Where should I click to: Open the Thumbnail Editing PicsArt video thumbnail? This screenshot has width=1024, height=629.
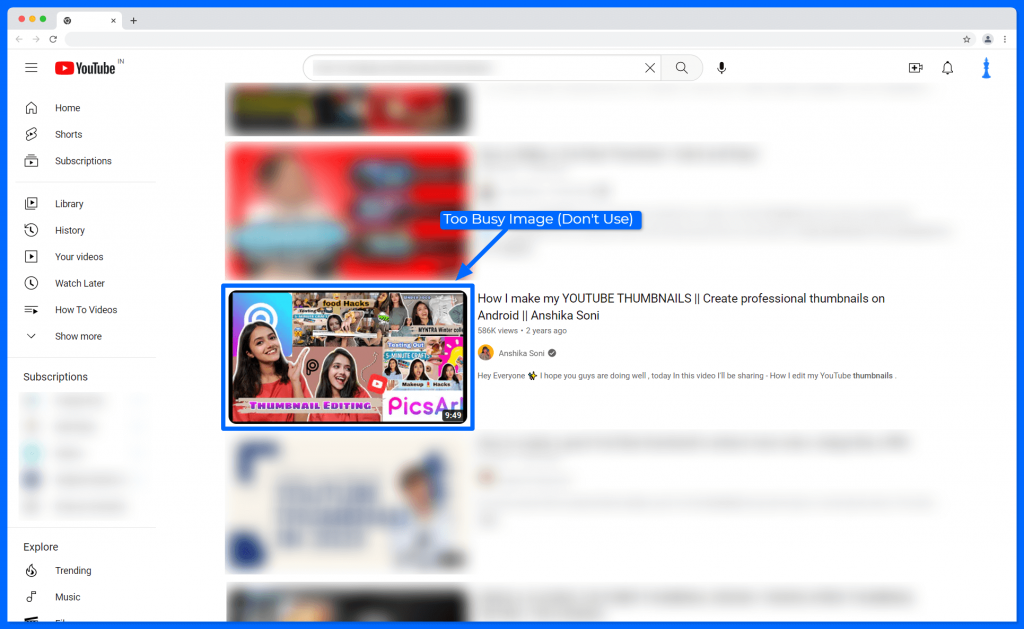tap(347, 357)
